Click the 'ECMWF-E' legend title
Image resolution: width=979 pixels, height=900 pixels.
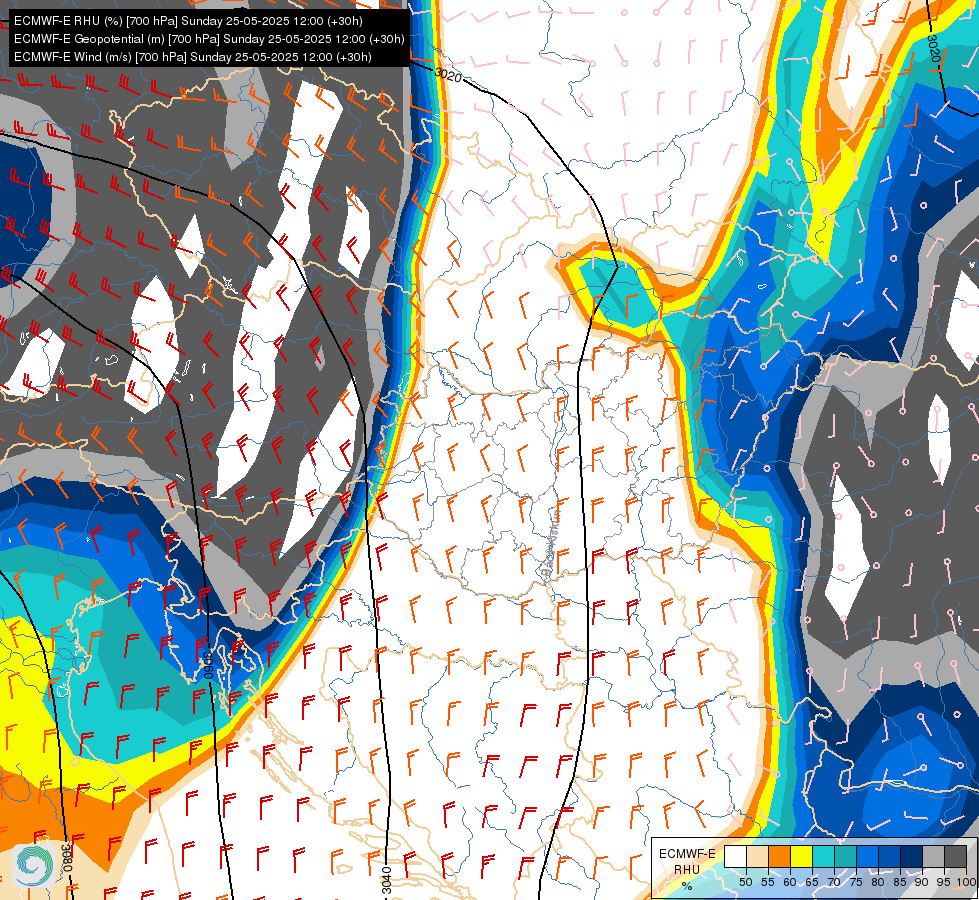(x=687, y=854)
